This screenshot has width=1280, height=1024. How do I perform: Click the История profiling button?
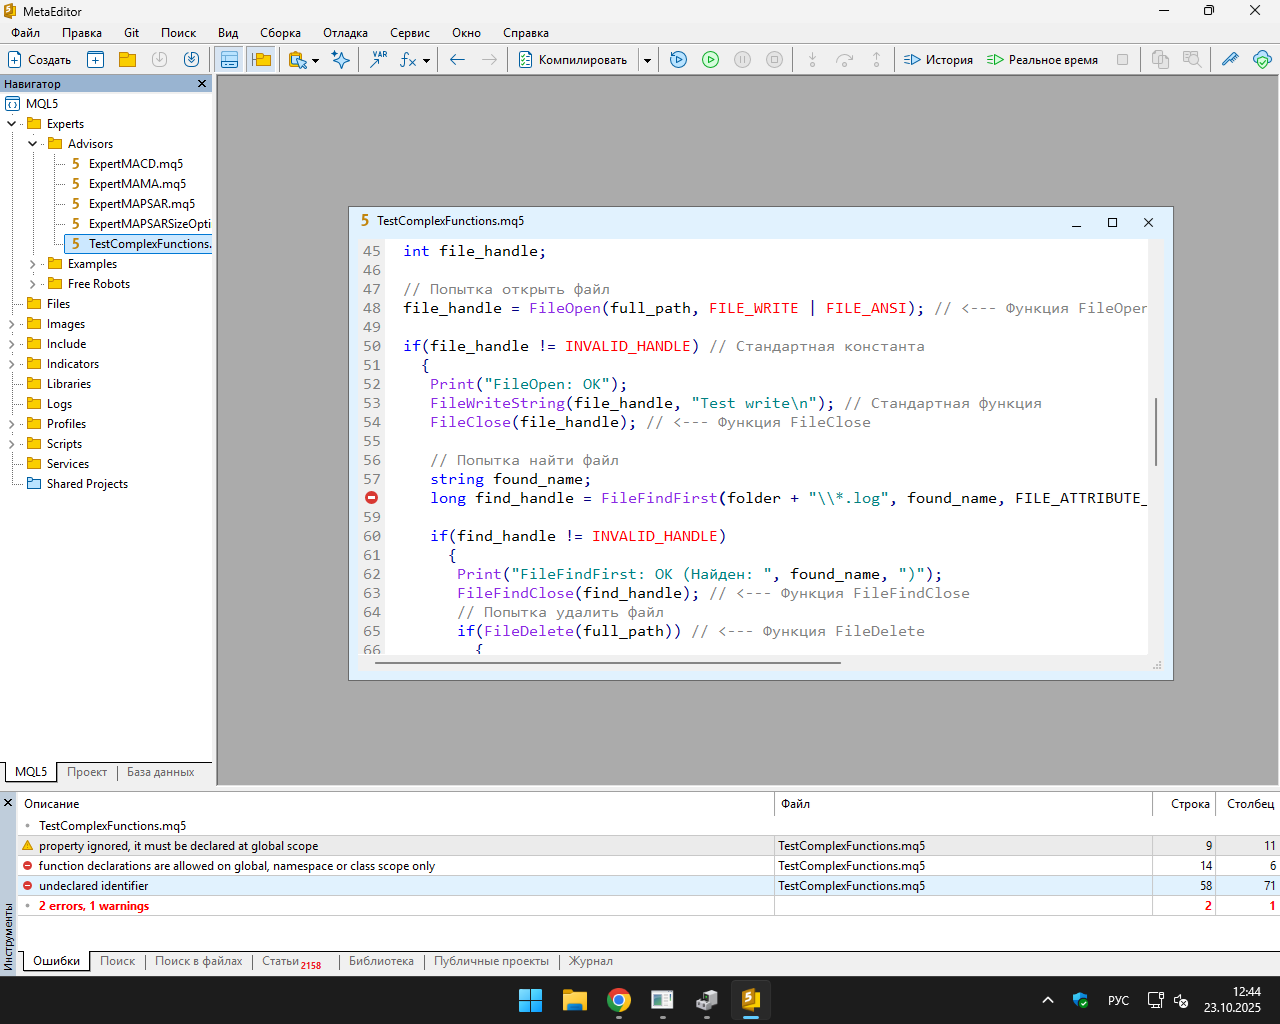pyautogui.click(x=938, y=60)
